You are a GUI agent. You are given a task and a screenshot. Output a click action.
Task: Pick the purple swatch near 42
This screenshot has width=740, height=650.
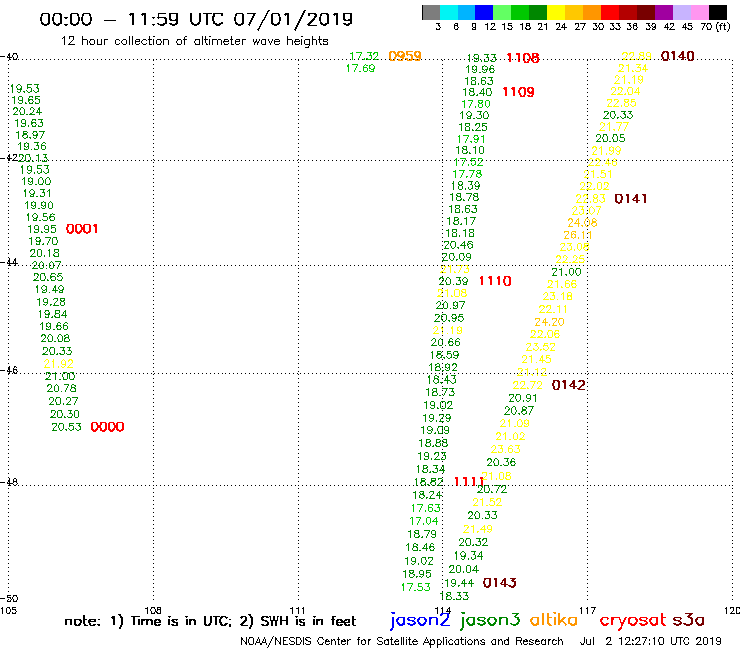(664, 12)
